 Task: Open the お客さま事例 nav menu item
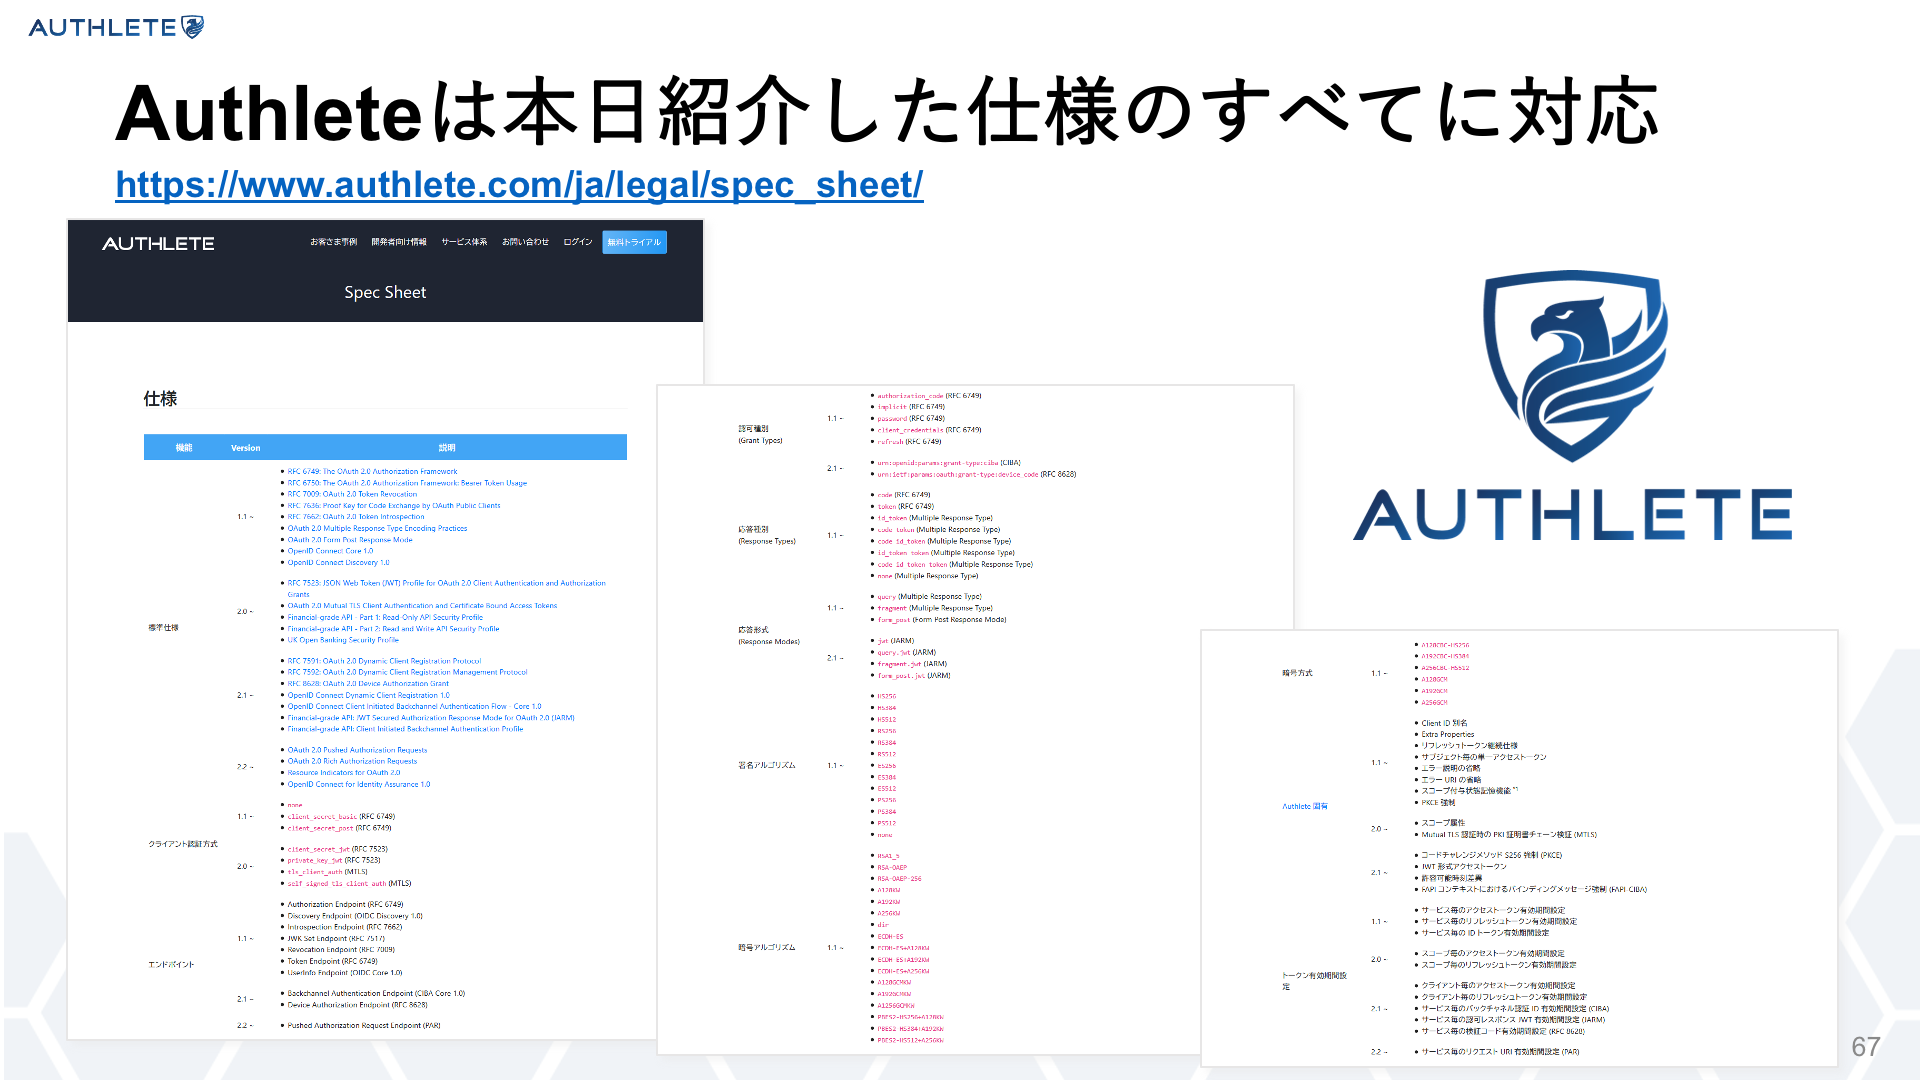[x=333, y=242]
